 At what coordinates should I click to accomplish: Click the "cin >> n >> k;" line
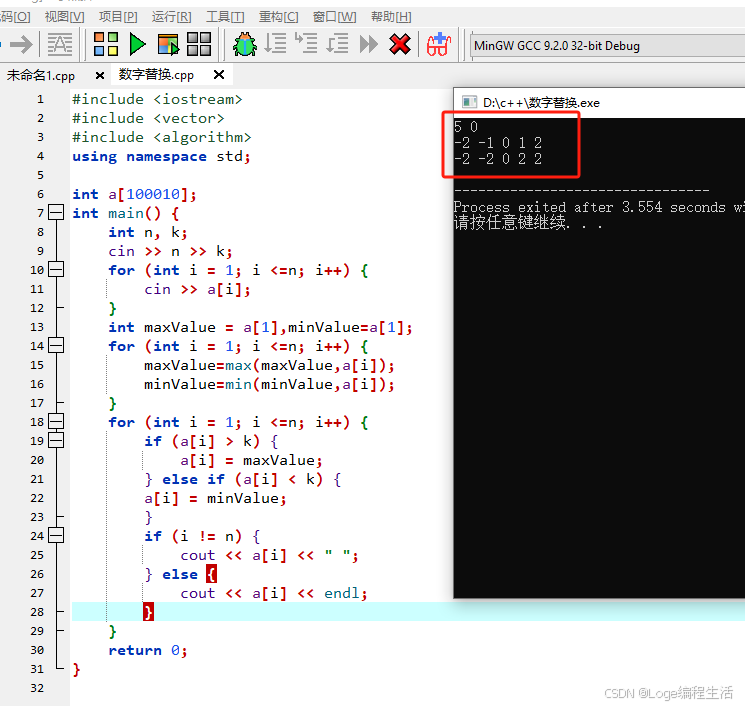[x=171, y=251]
